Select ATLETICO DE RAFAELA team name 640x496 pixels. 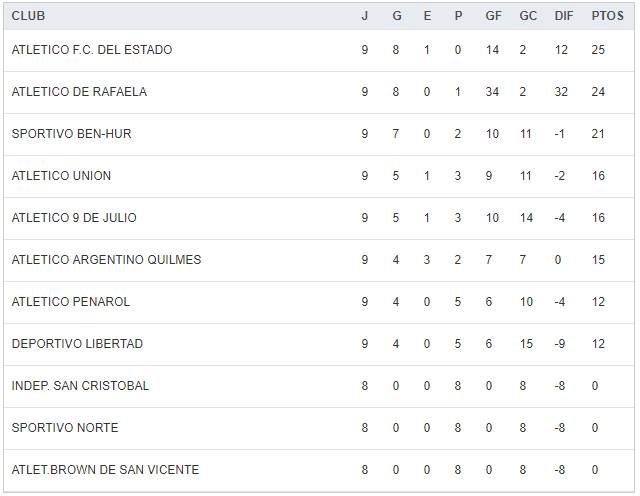click(x=79, y=92)
